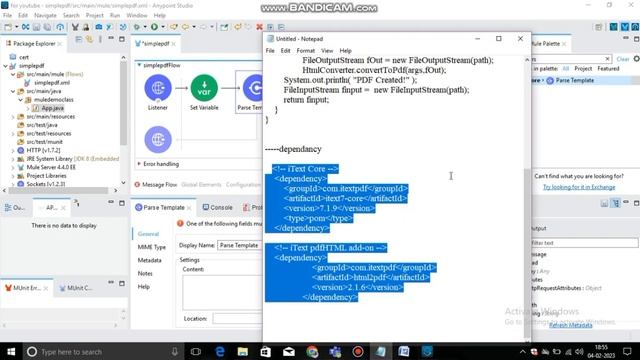Viewport: 640px width, 360px height.
Task: Click the clear X in palette search
Action: point(607,59)
